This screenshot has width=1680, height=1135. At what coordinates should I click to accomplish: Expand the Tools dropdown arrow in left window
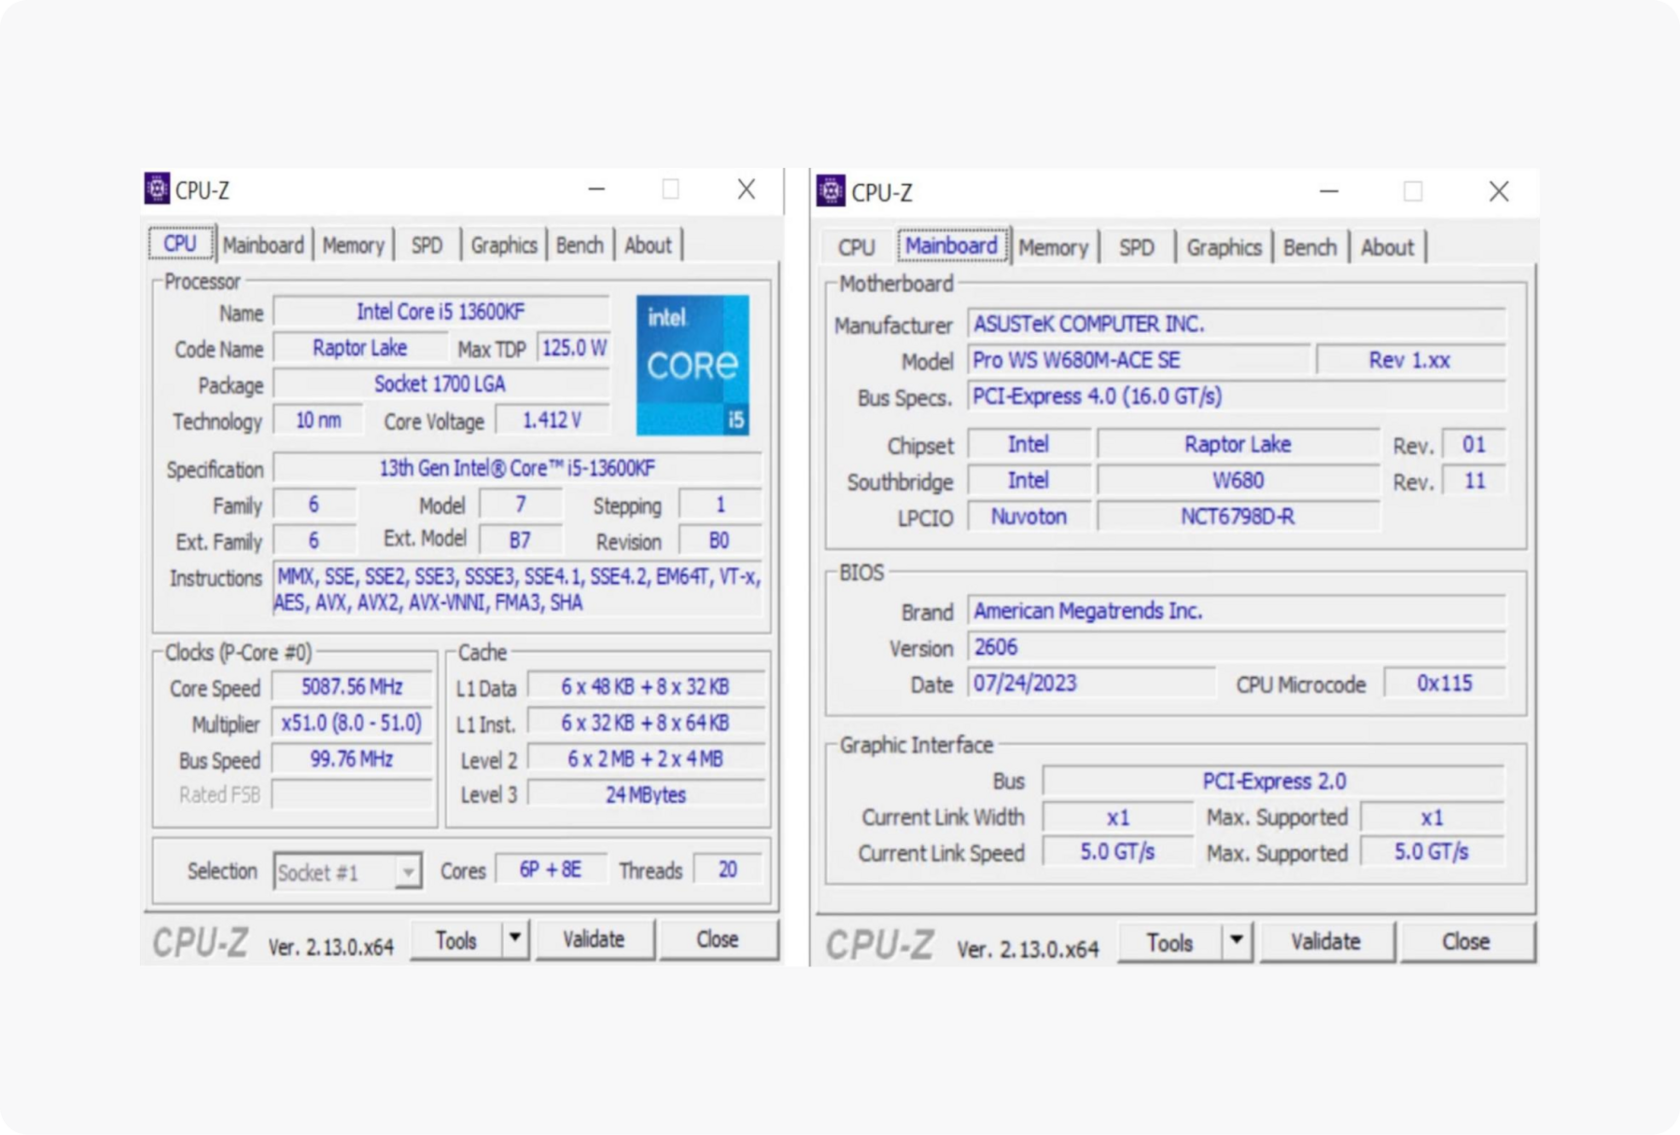coord(515,939)
